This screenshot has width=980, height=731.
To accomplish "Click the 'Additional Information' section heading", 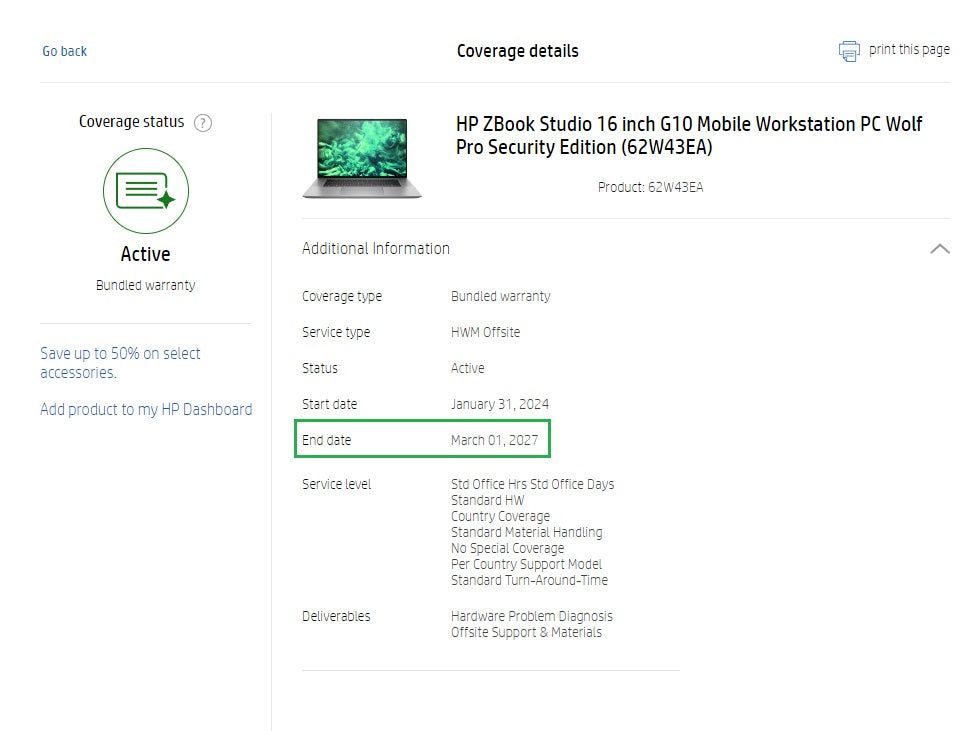I will click(376, 248).
